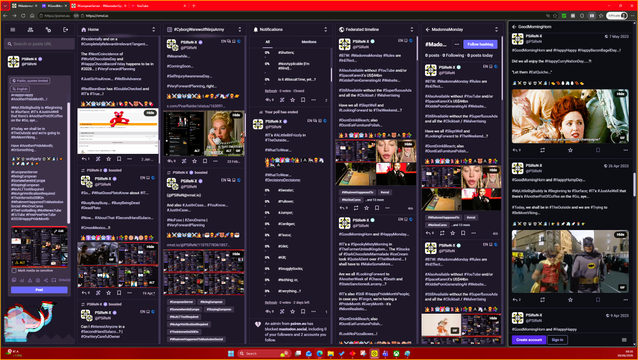Expand Federated timeline column settings
The width and height of the screenshot is (638, 360).
pyautogui.click(x=411, y=30)
